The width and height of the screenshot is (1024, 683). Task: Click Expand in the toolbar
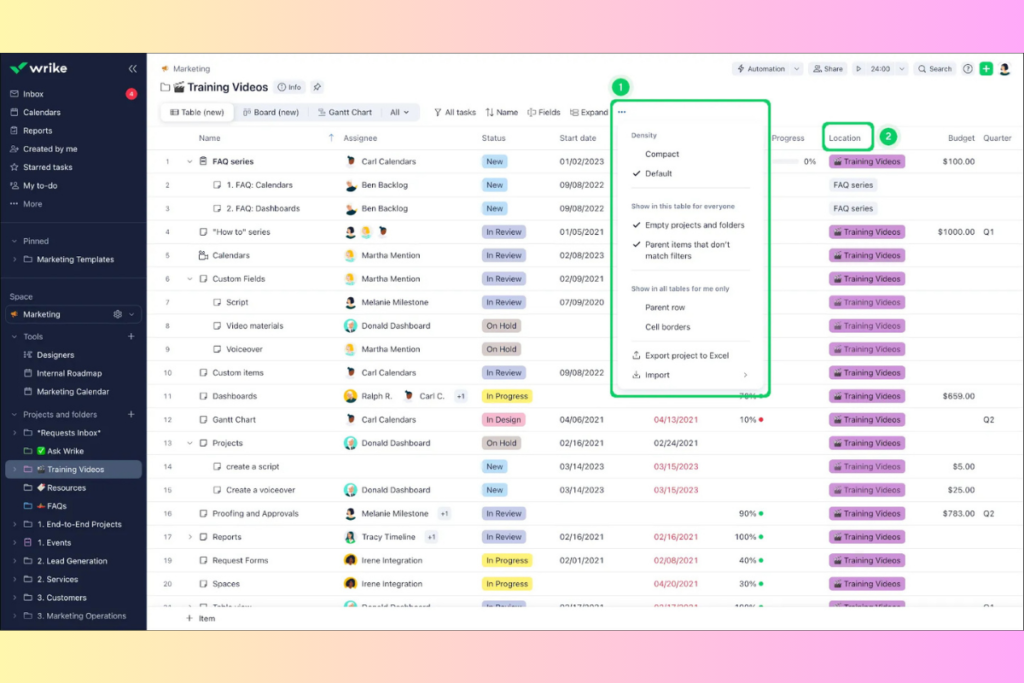coord(589,112)
